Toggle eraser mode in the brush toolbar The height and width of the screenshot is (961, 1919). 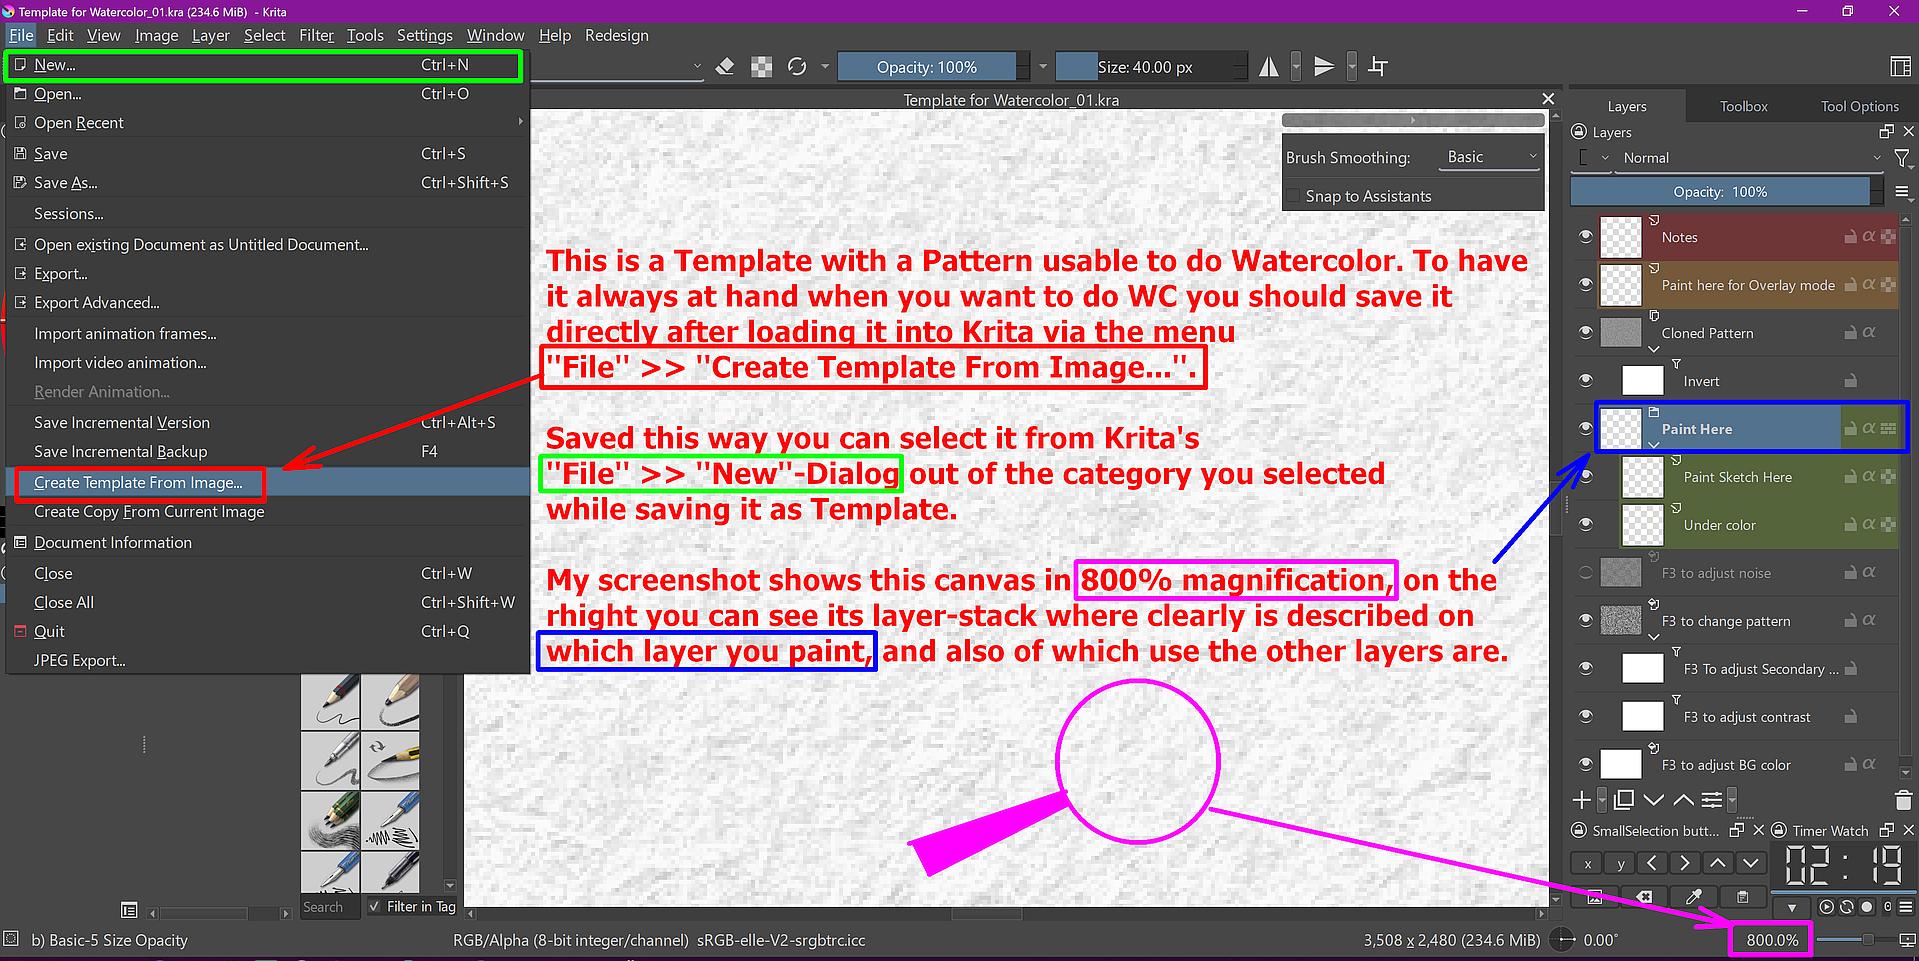pos(726,67)
